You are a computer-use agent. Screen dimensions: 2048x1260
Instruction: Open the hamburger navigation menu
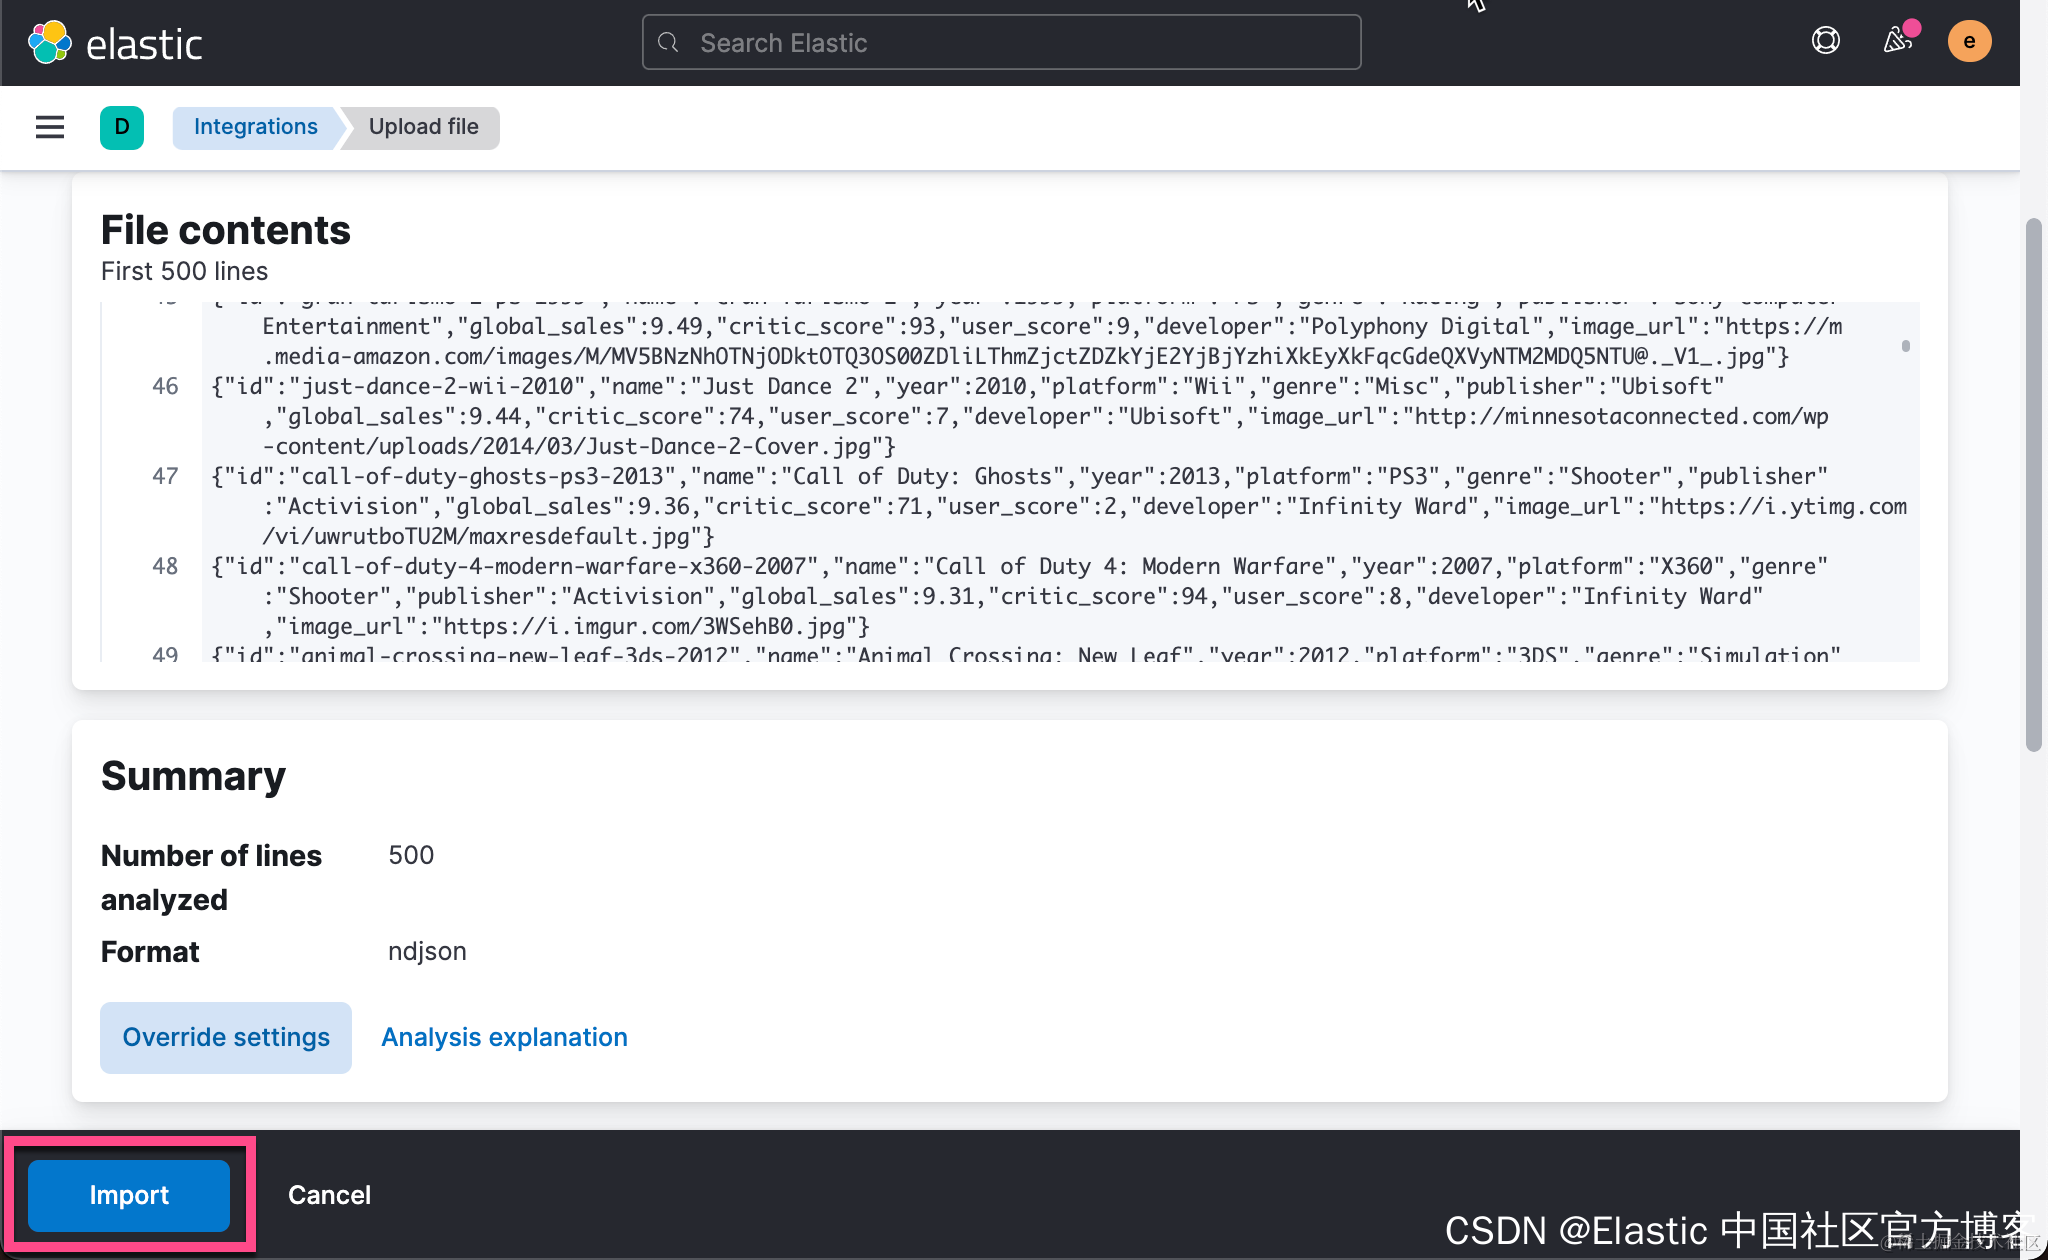coord(50,127)
